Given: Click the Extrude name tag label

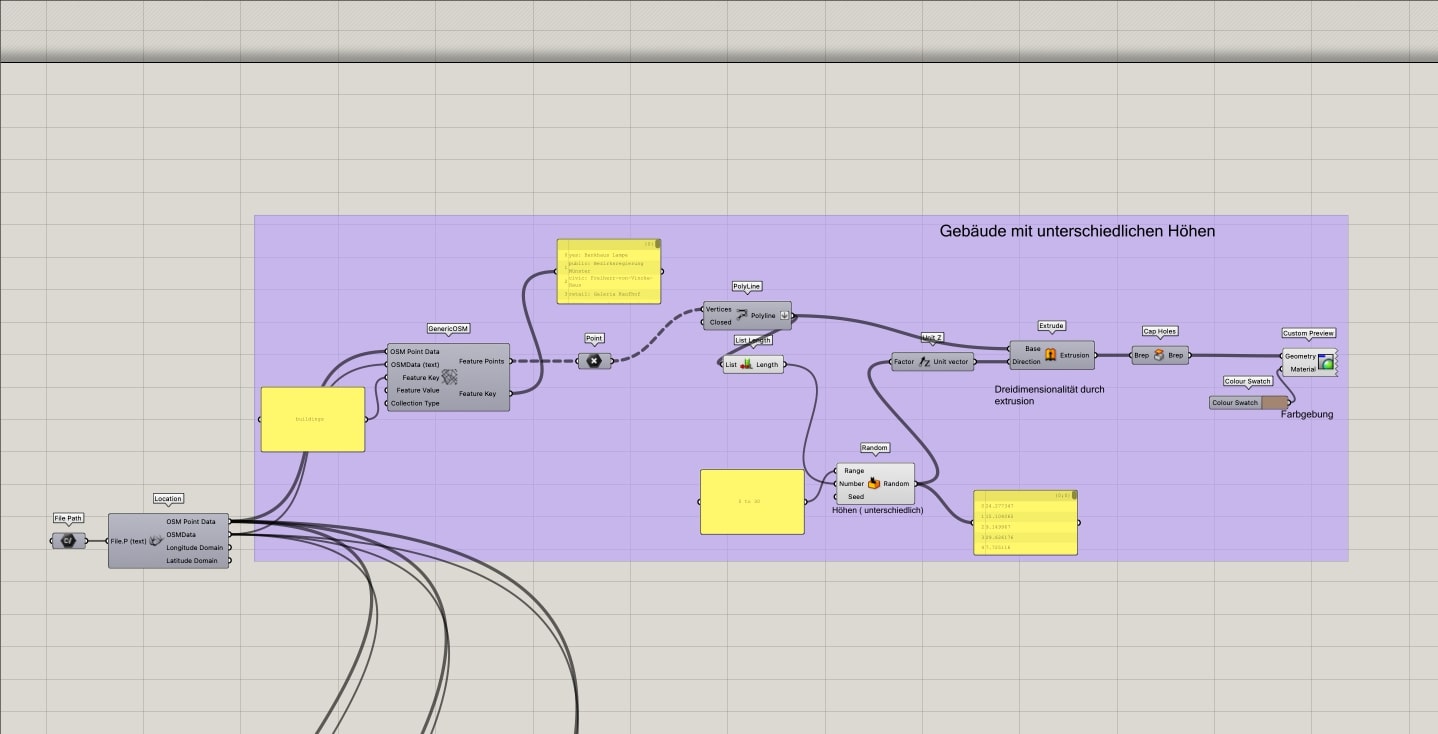Looking at the screenshot, I should [x=1051, y=325].
